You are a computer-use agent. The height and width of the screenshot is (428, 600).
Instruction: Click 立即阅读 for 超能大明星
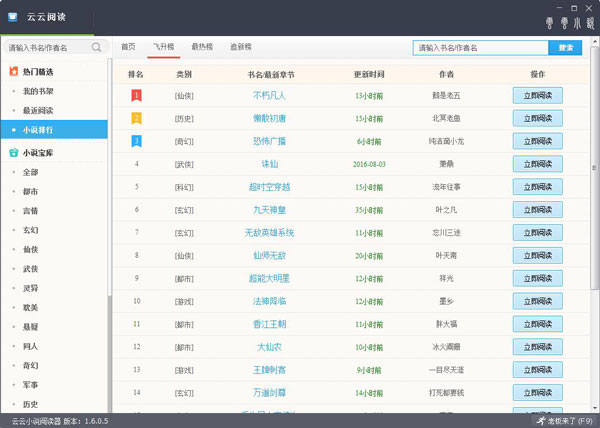[538, 278]
